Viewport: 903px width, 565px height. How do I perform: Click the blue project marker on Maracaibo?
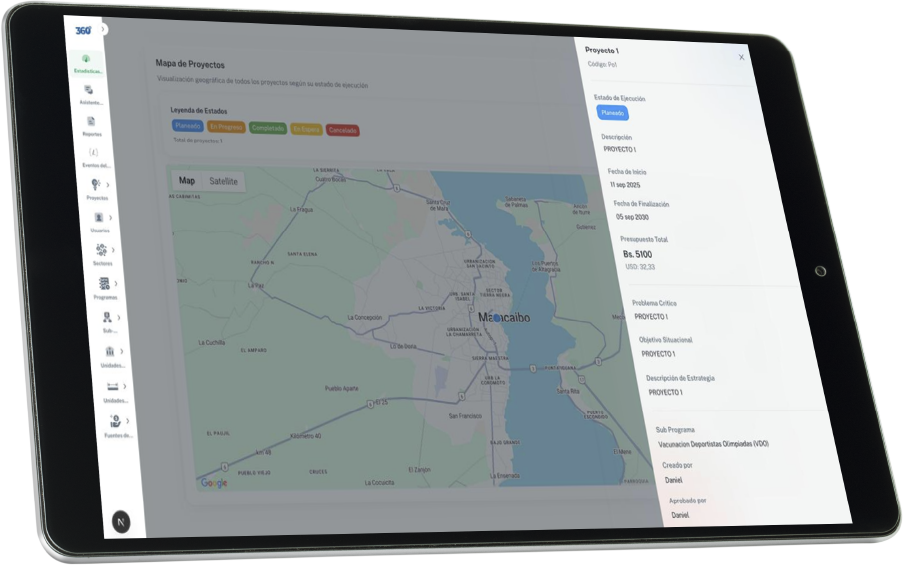pos(497,317)
